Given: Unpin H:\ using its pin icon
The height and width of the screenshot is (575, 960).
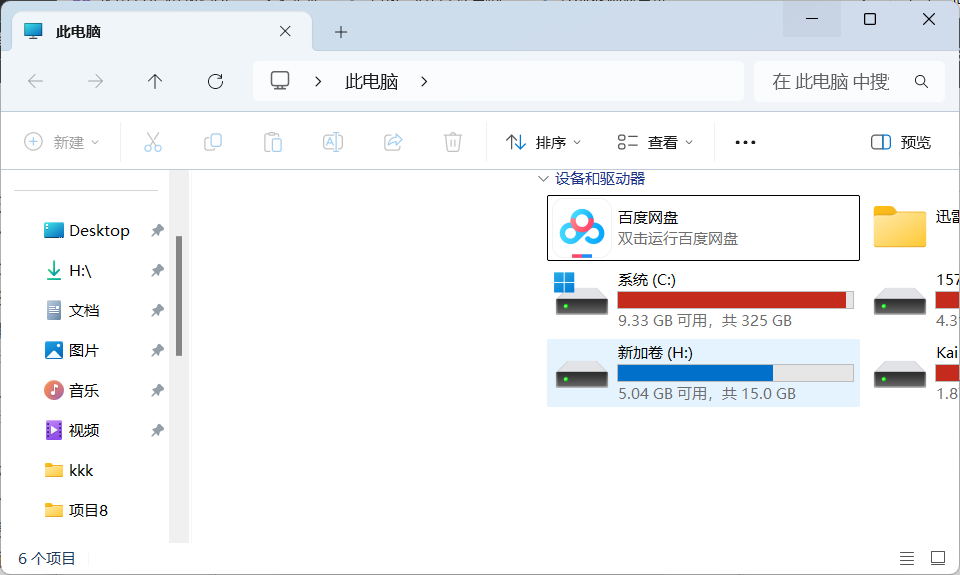Looking at the screenshot, I should point(157,270).
